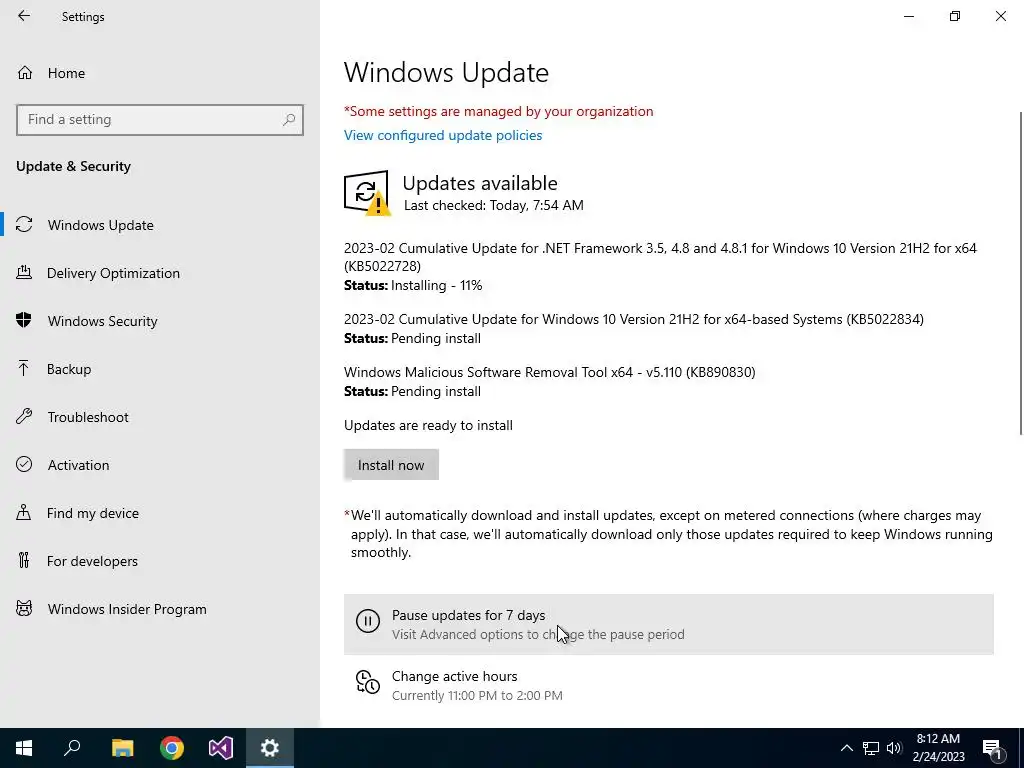
Task: Click the Windows Update page scrollbar
Action: click(1021, 273)
